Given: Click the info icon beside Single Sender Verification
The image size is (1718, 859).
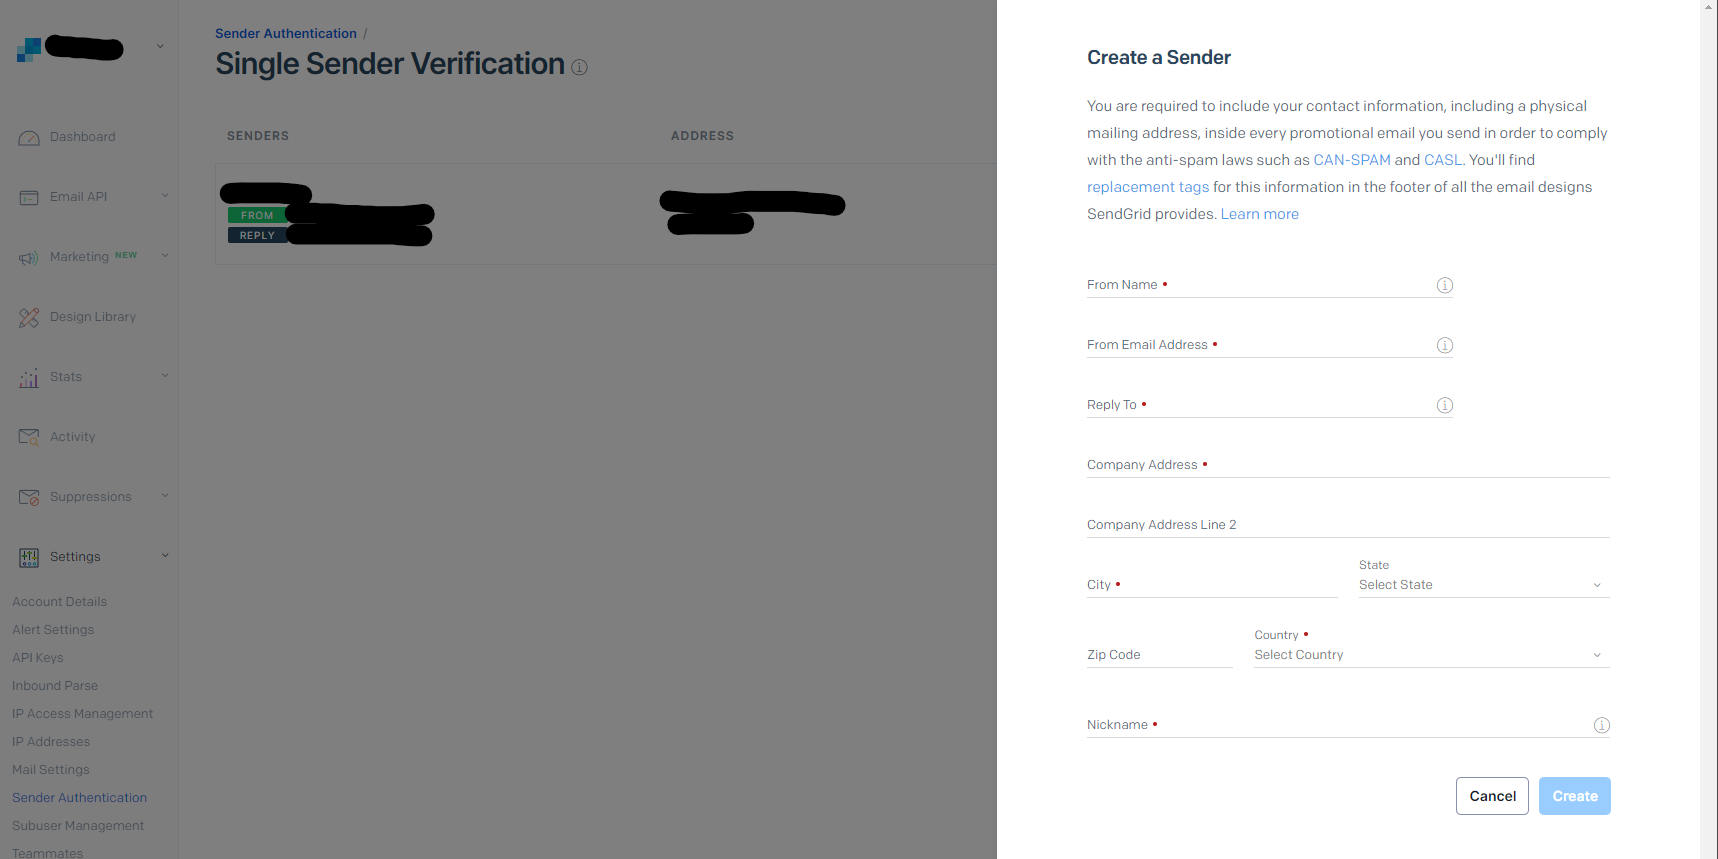Looking at the screenshot, I should click(x=579, y=67).
